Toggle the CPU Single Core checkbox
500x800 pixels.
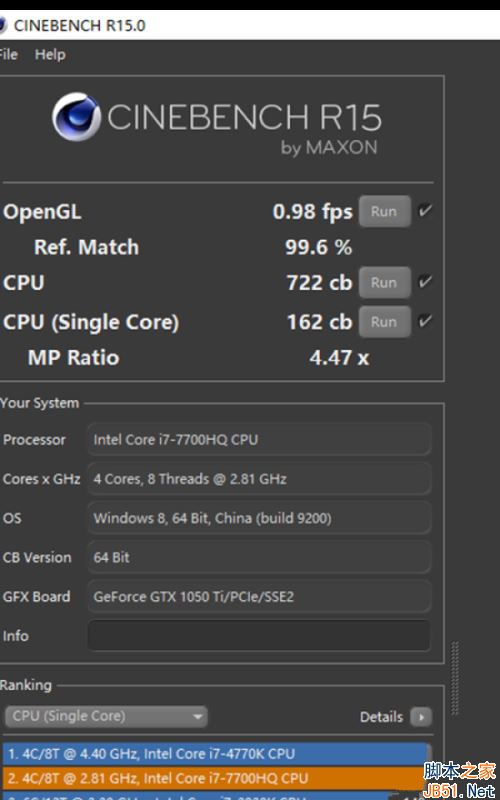pyautogui.click(x=425, y=321)
